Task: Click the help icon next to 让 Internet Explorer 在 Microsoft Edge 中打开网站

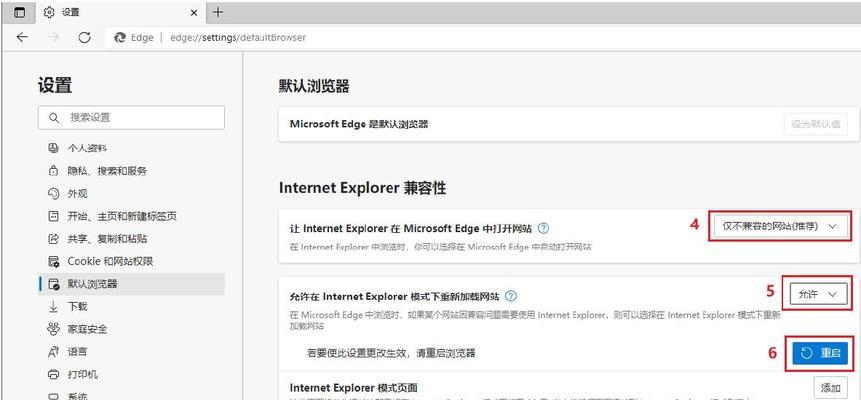Action: point(543,227)
